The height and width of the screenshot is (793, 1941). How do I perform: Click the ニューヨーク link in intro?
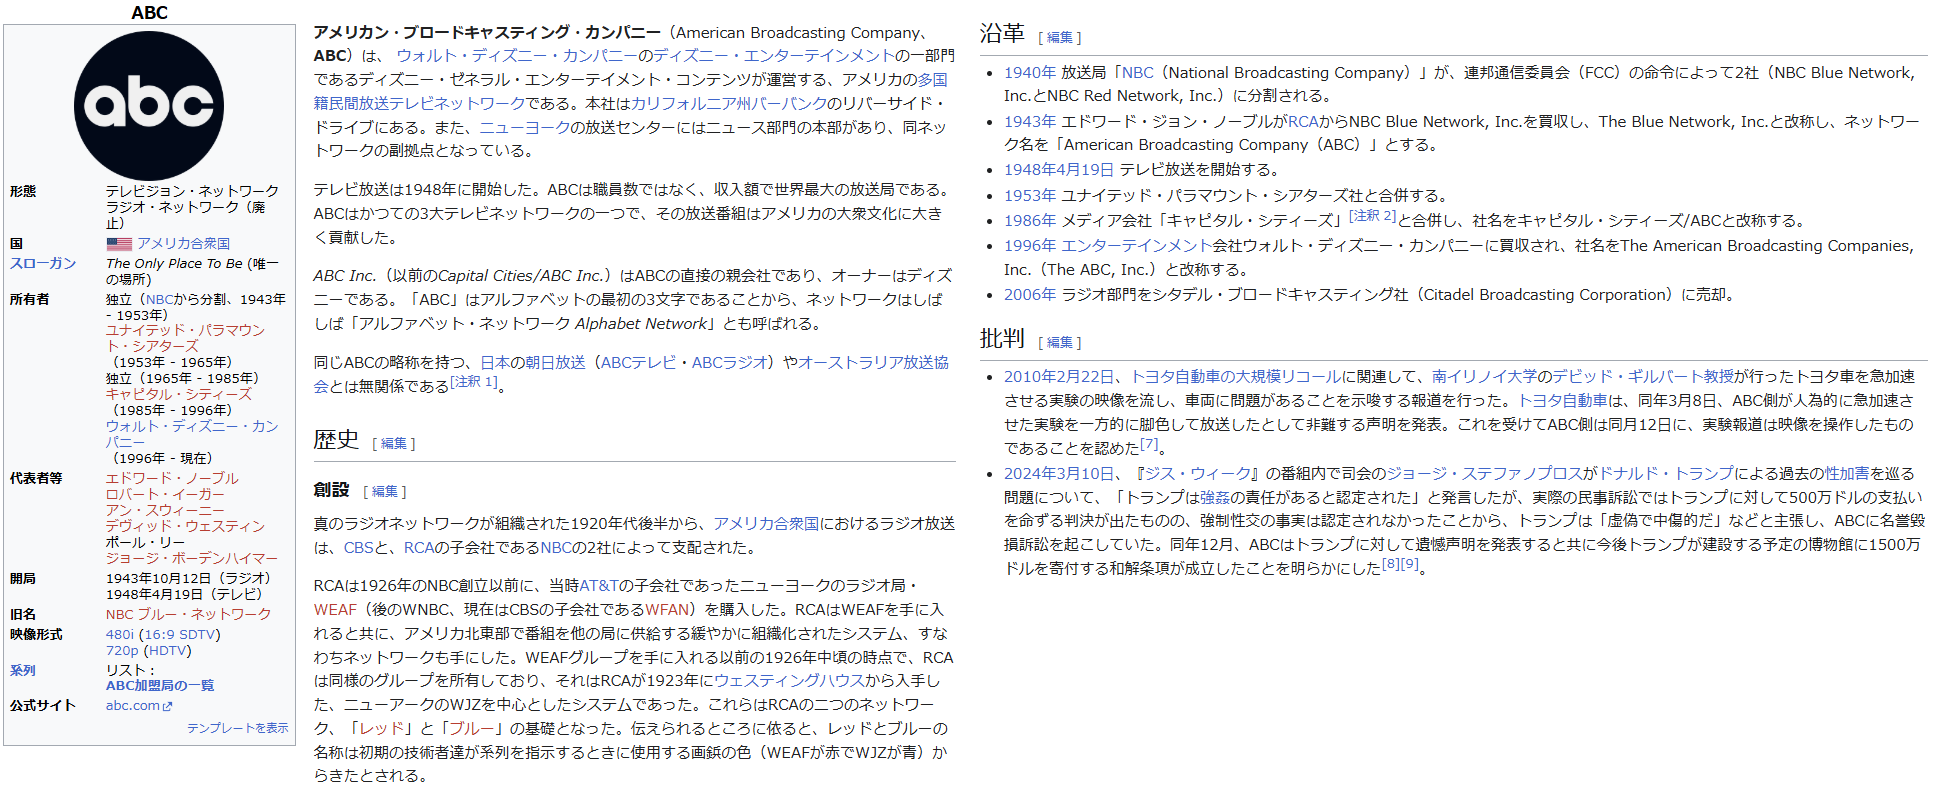[524, 127]
